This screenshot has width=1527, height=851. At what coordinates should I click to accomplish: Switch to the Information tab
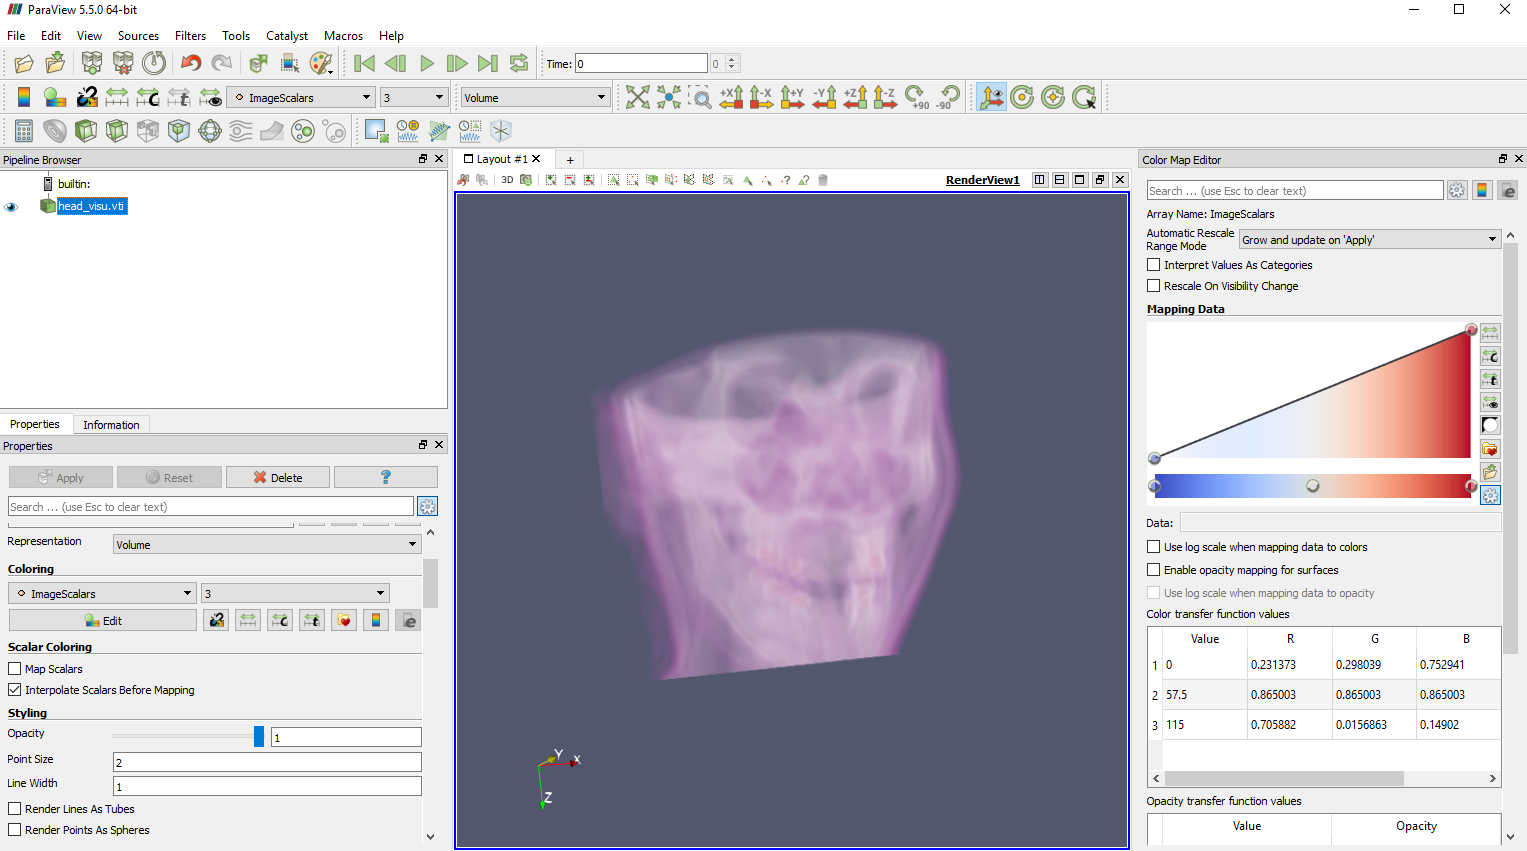click(111, 424)
